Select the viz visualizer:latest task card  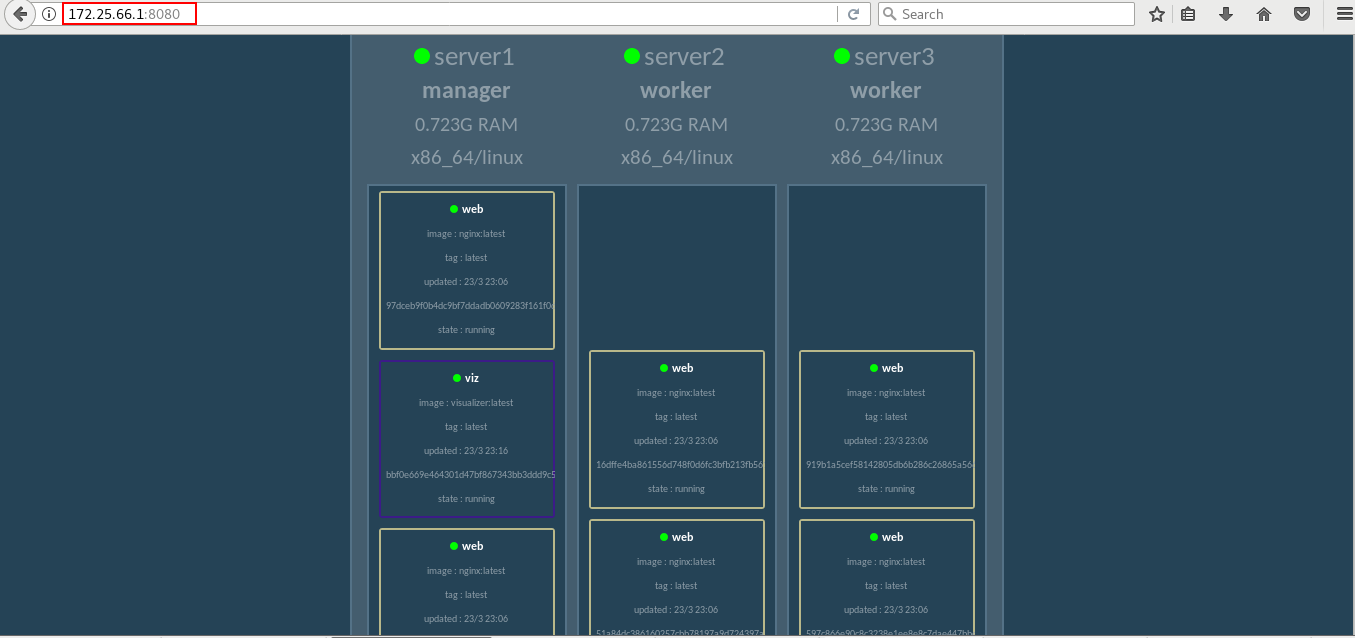[x=466, y=438]
